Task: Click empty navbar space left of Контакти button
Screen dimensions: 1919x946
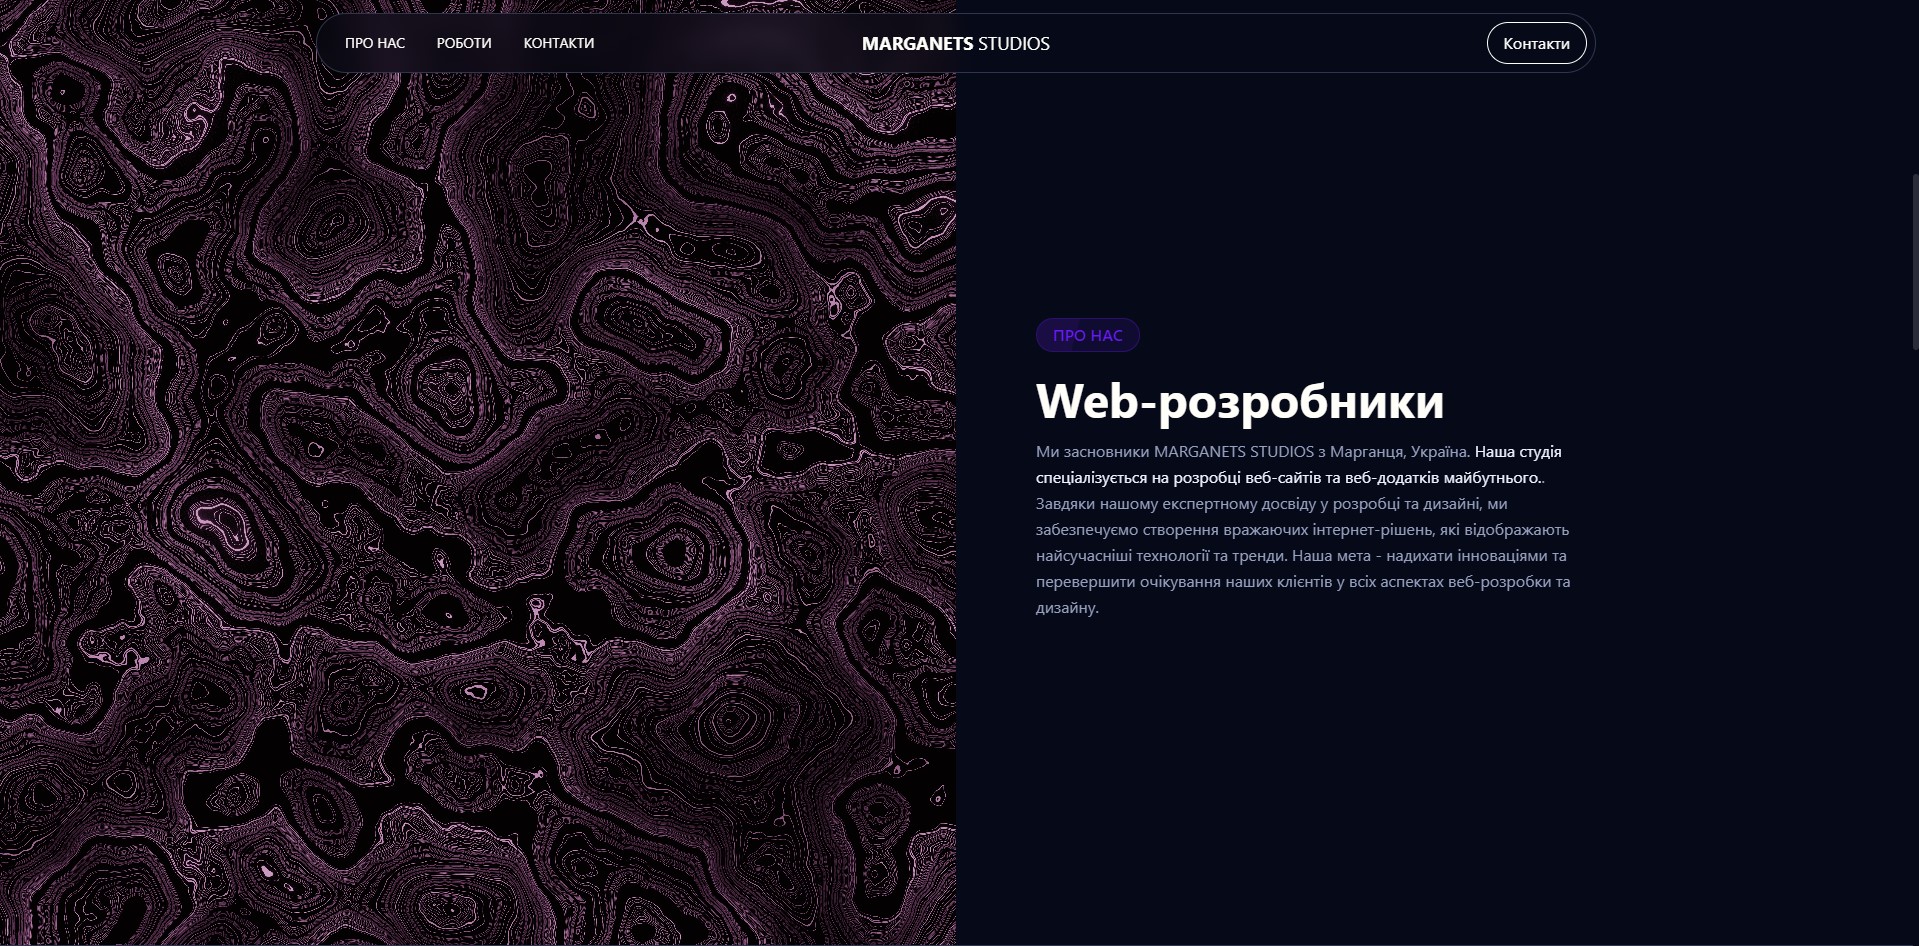Action: (1300, 43)
